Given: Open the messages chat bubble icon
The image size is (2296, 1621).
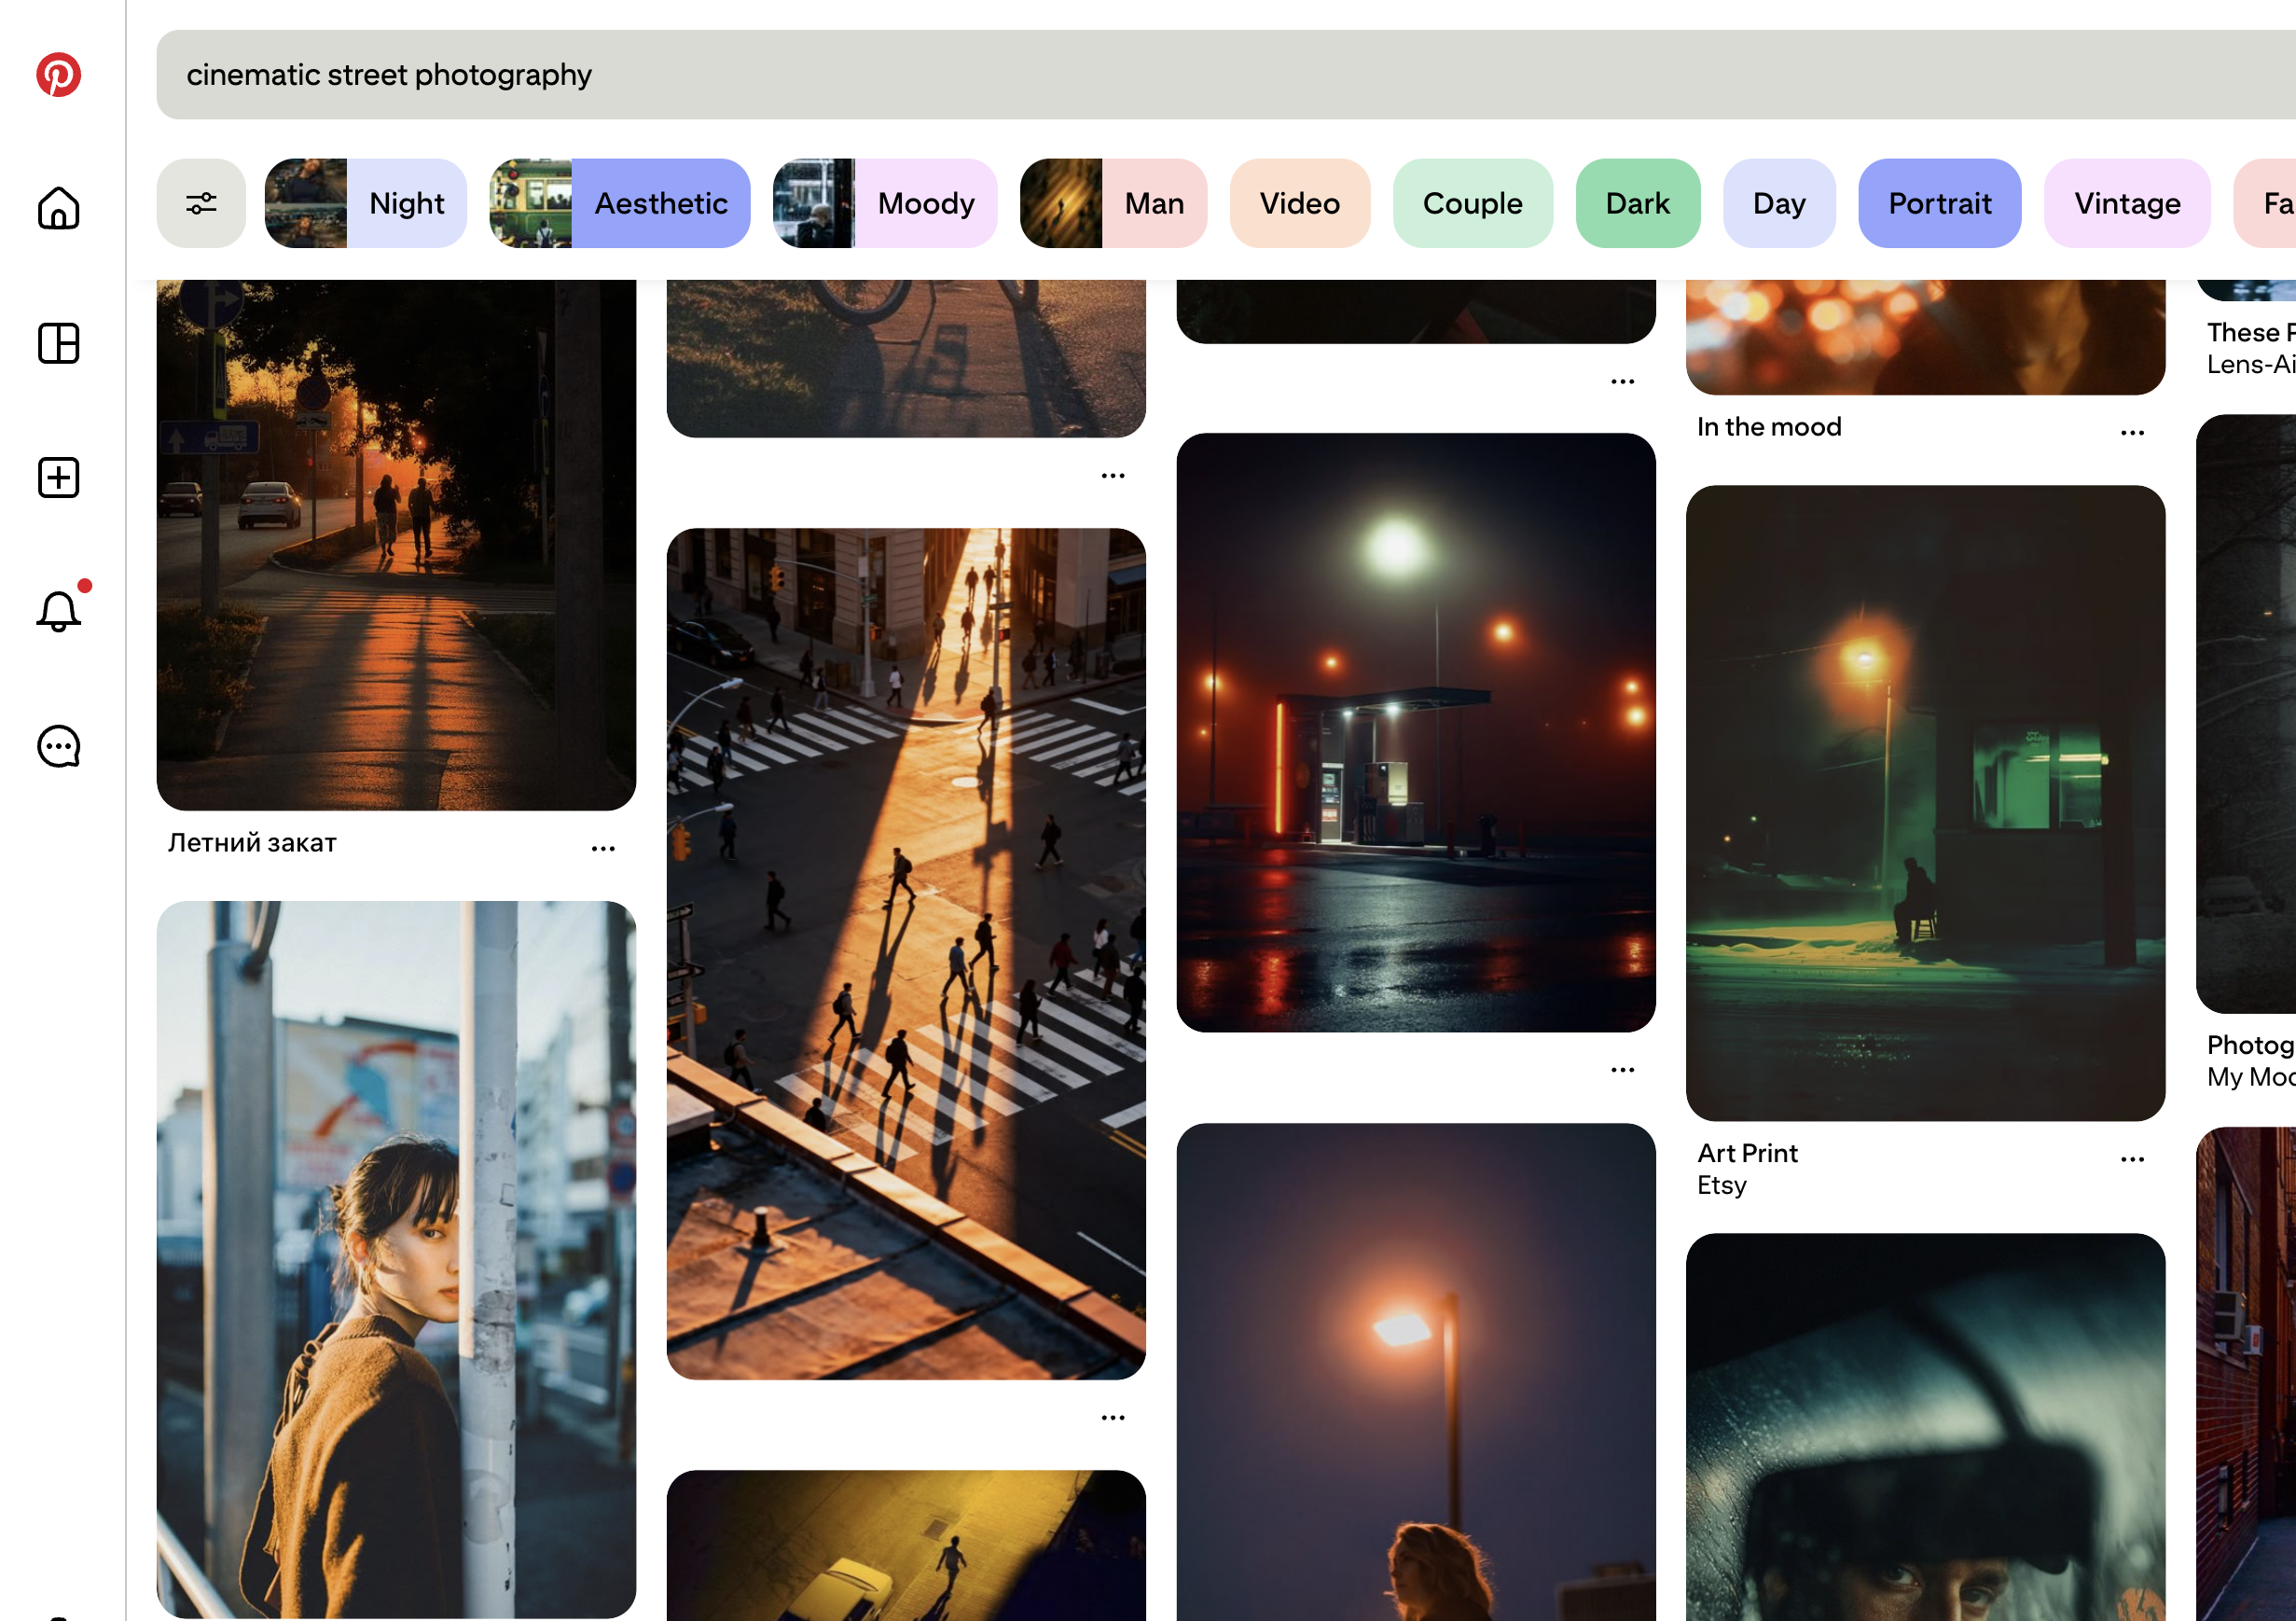Looking at the screenshot, I should [x=58, y=746].
